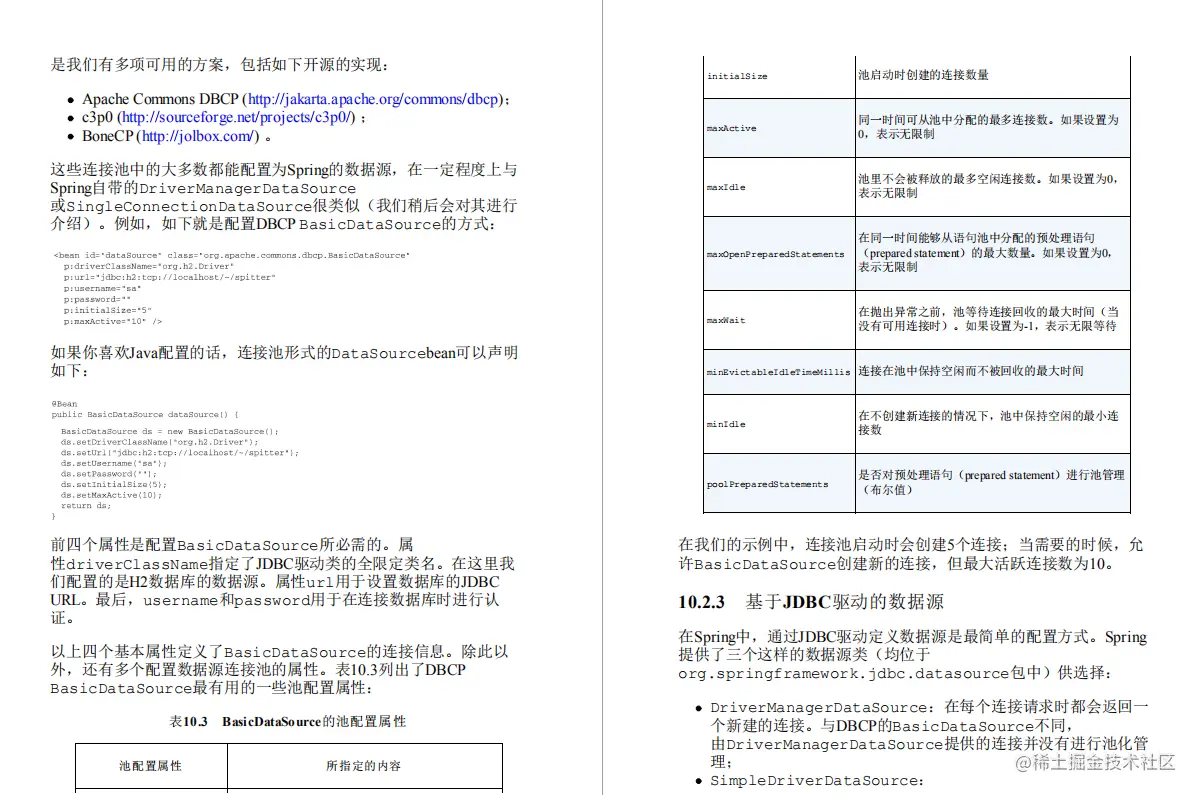The height and width of the screenshot is (795, 1198).
Task: Click the maxActive property cell
Action: tap(779, 128)
